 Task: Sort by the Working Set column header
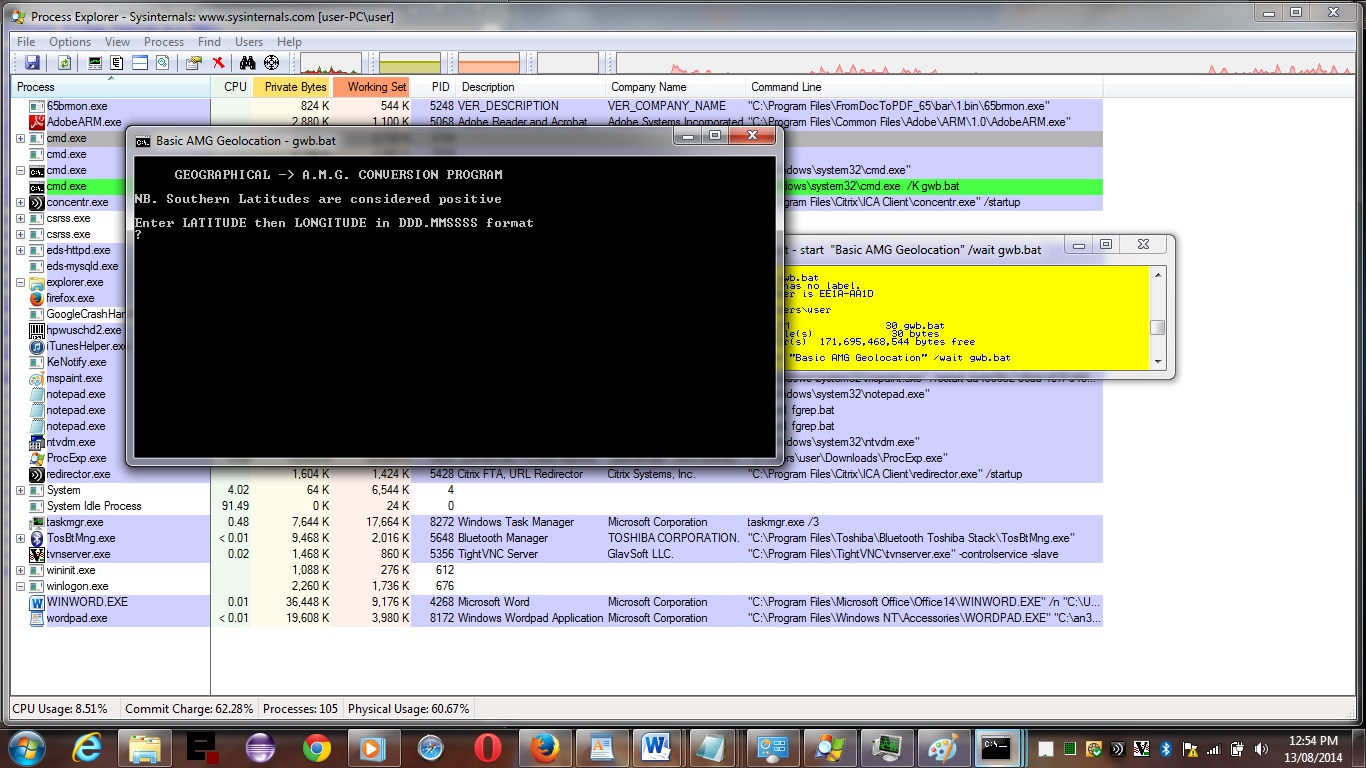(x=376, y=87)
